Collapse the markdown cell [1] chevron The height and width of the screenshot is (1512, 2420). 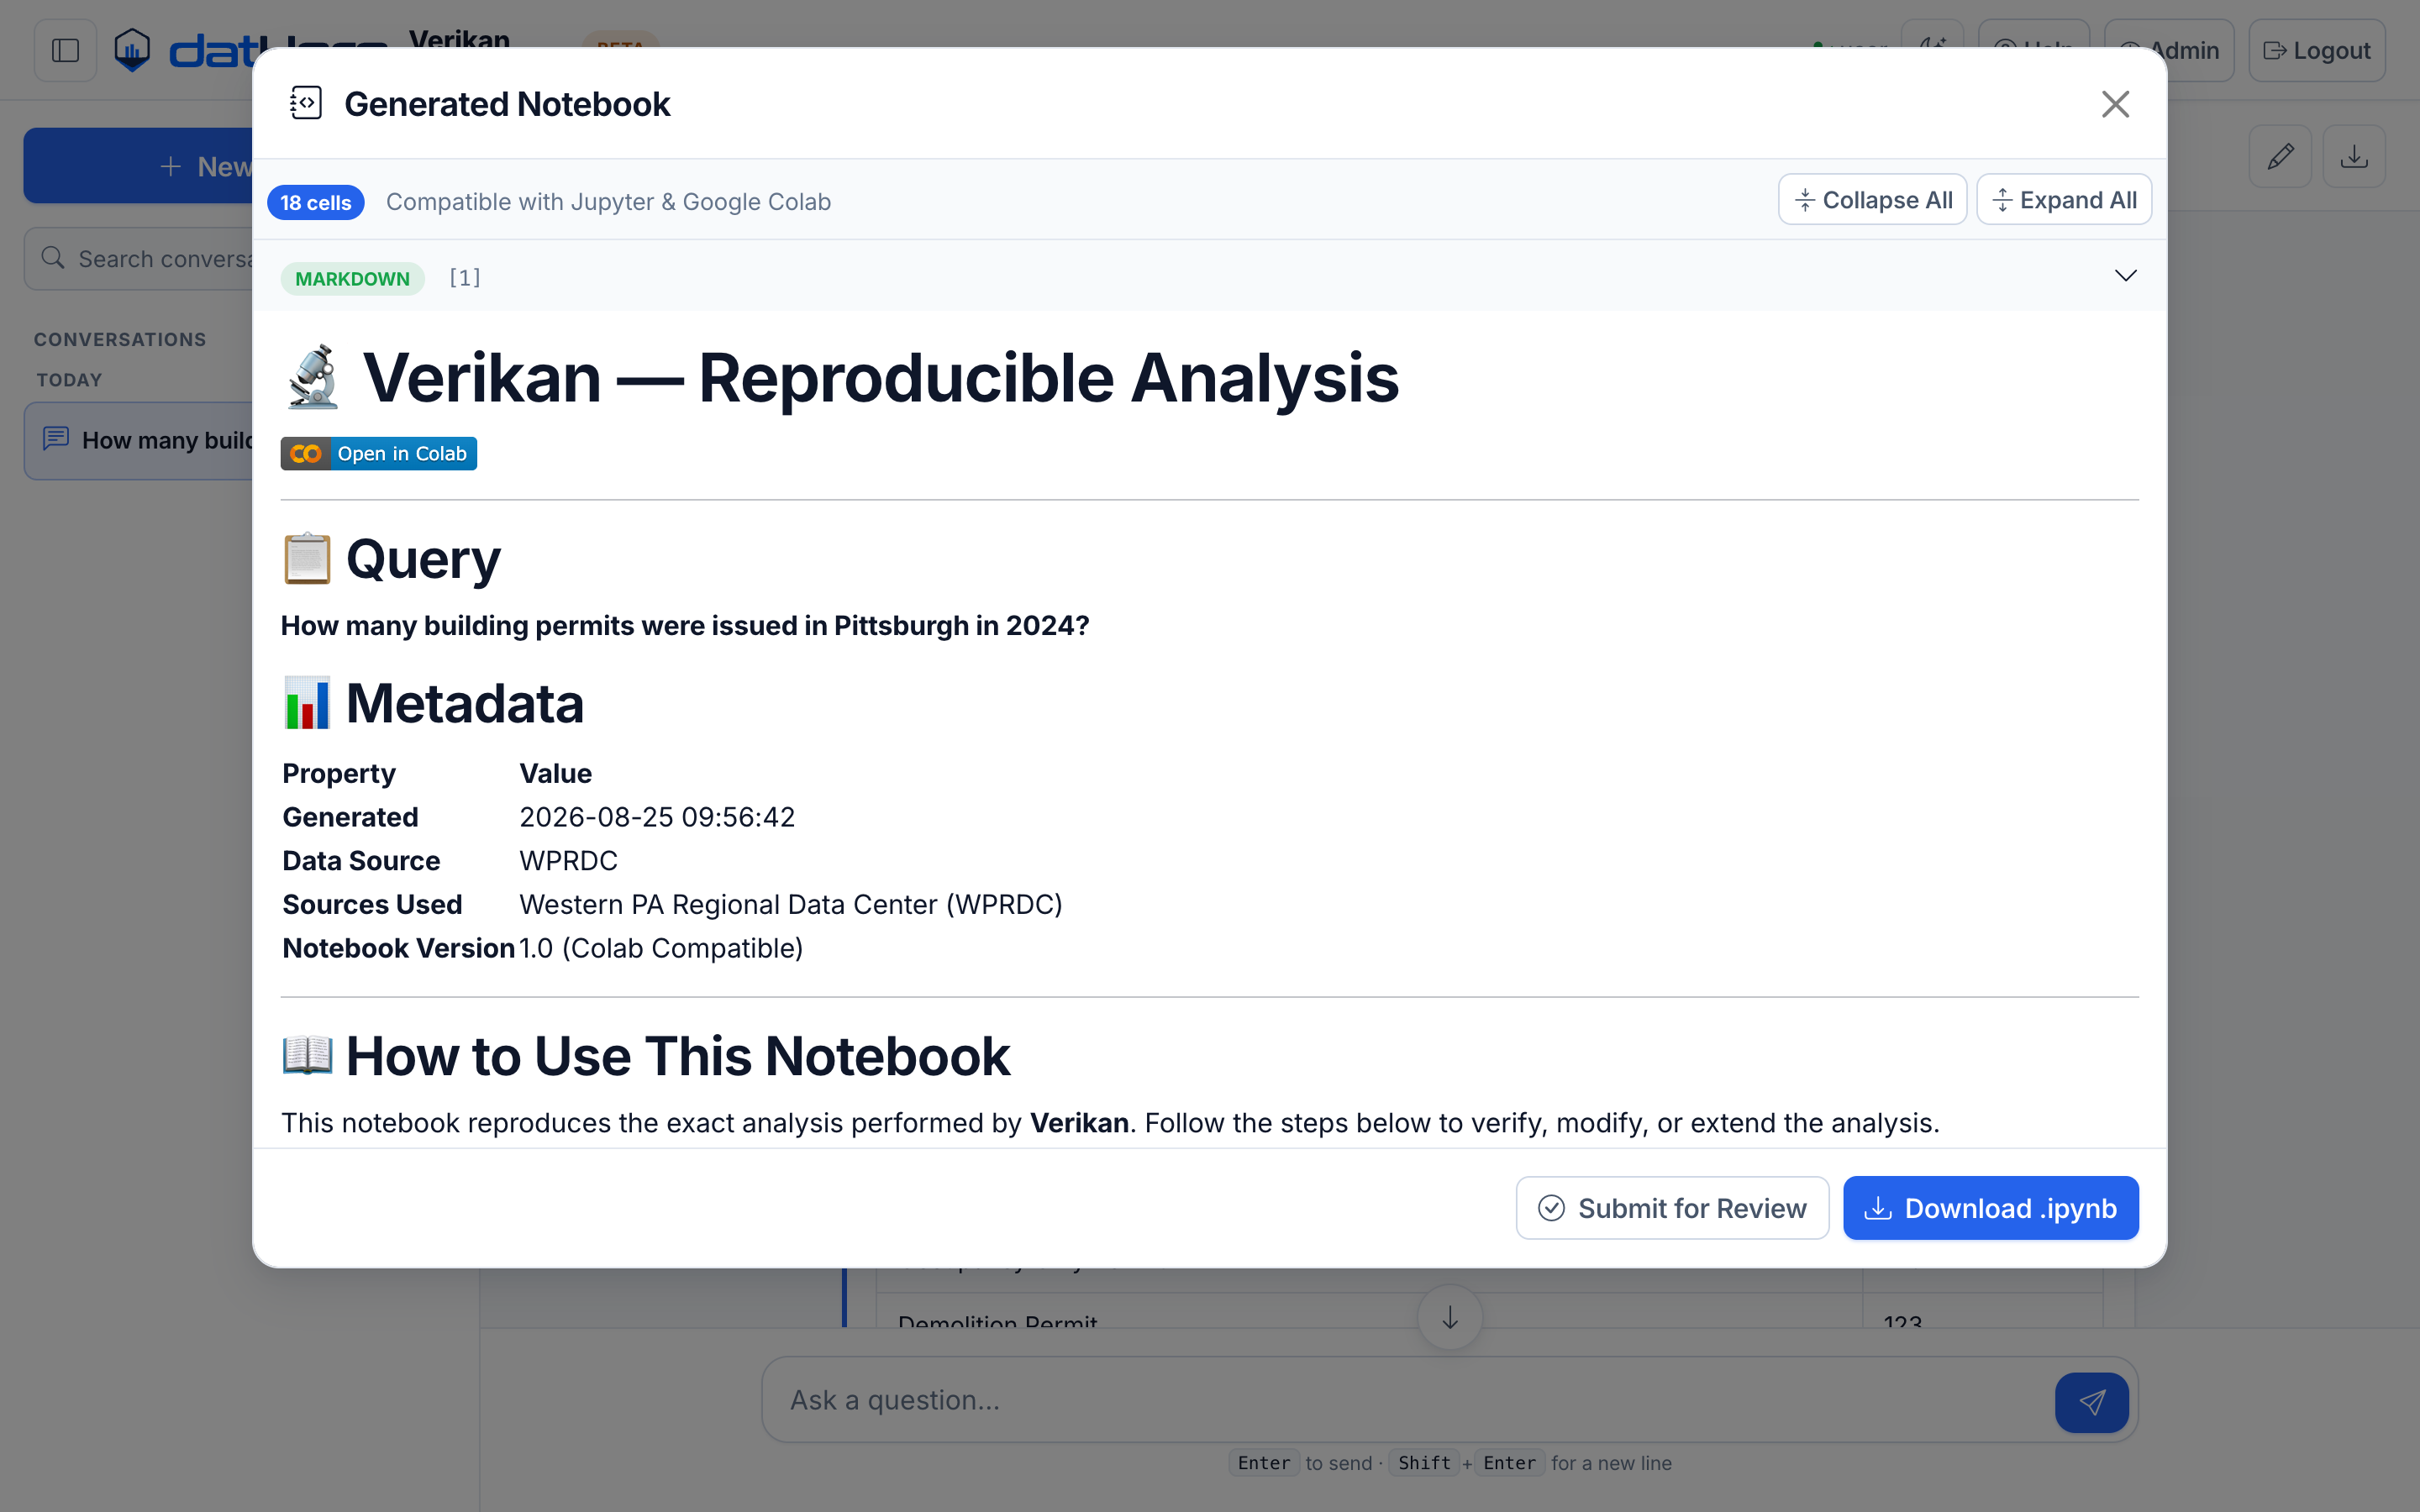2125,276
